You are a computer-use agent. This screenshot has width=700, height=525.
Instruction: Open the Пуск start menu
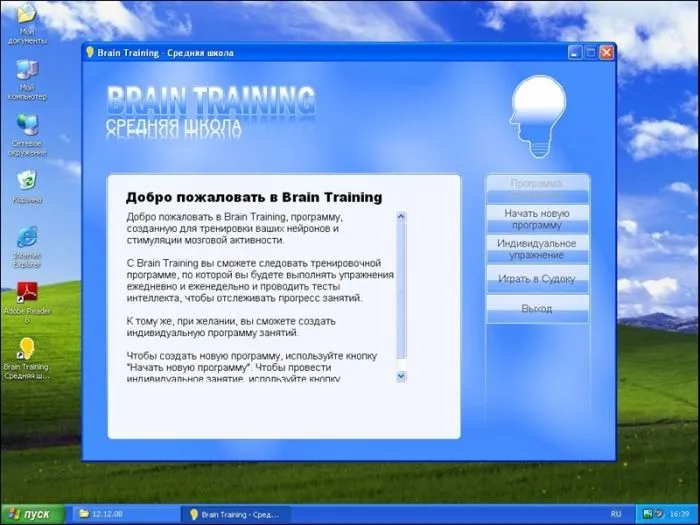click(32, 514)
